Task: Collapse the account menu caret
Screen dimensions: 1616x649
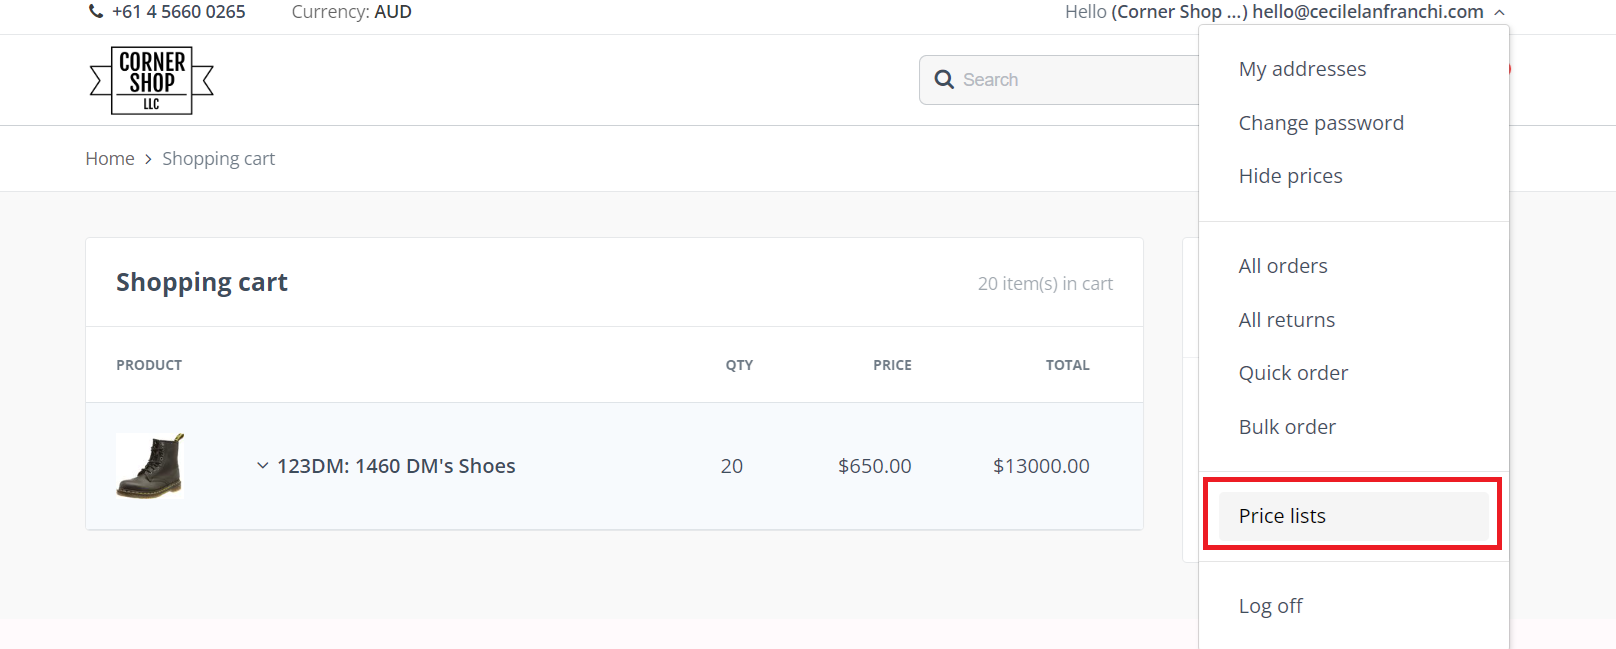Action: pyautogui.click(x=1499, y=13)
